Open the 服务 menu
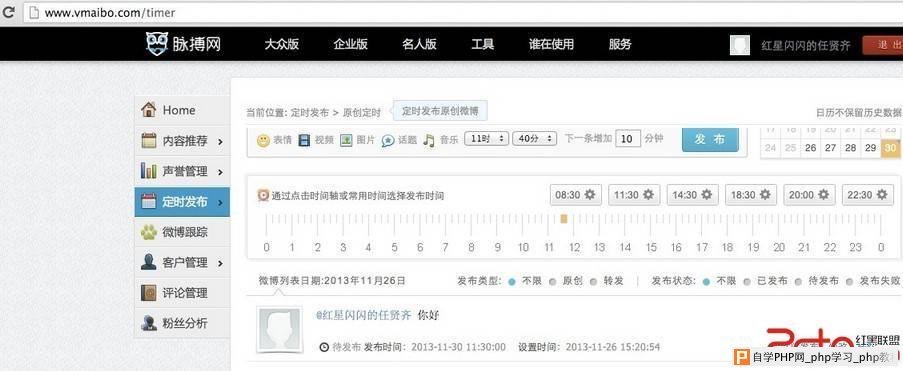The width and height of the screenshot is (903, 371). coord(620,44)
